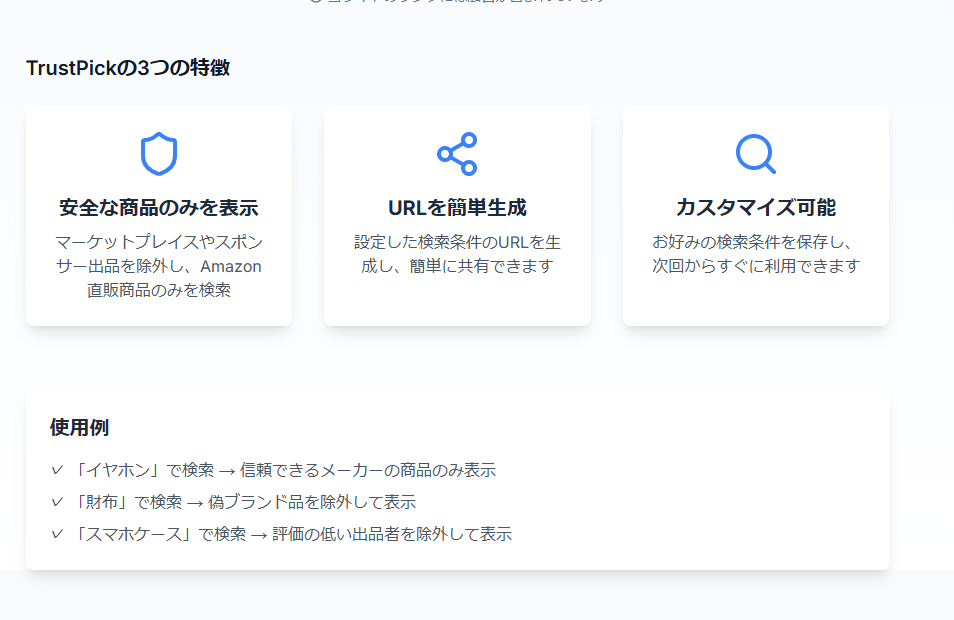954x620 pixels.
Task: Click the share nodes icon
Action: pyautogui.click(x=457, y=154)
